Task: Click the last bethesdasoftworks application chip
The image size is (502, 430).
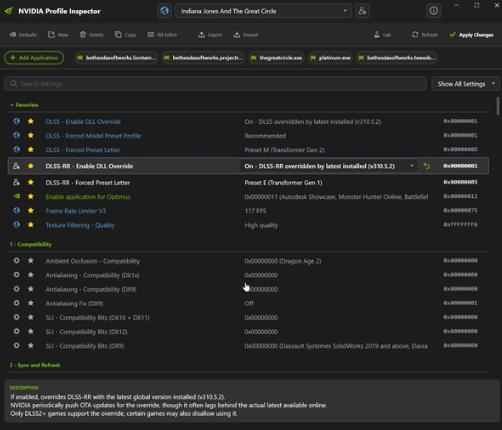Action: coord(397,58)
